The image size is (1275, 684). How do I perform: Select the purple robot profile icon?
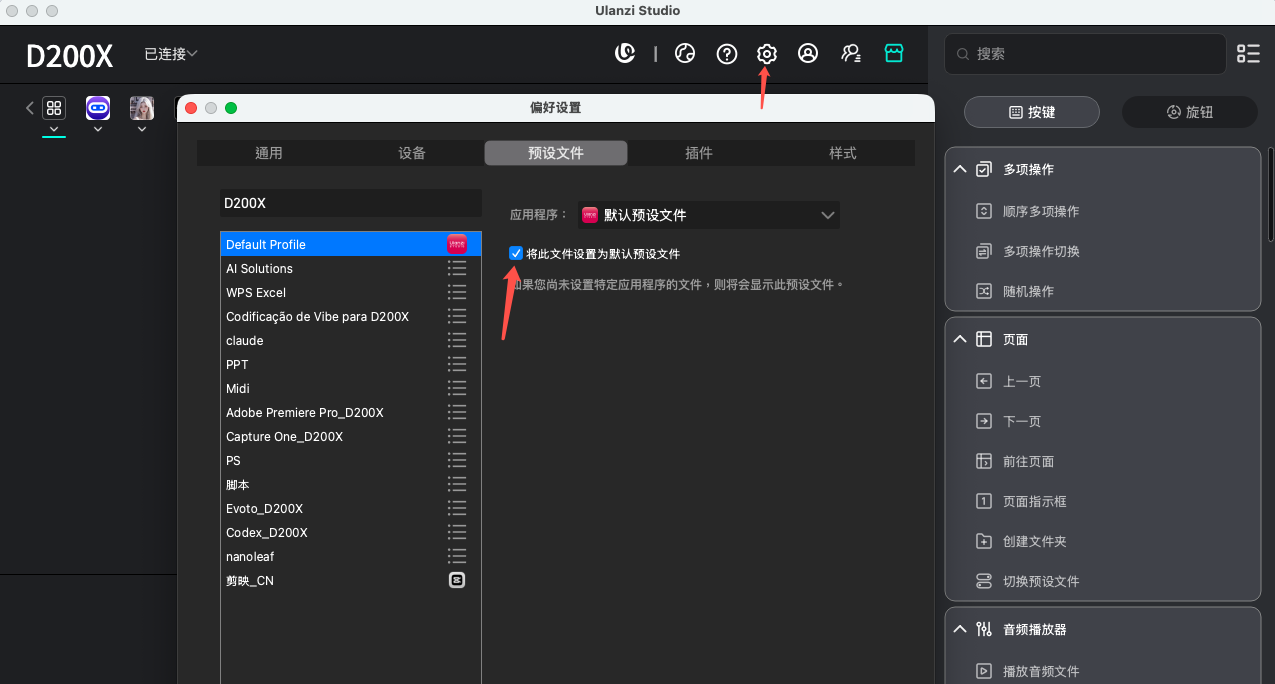[x=98, y=108]
